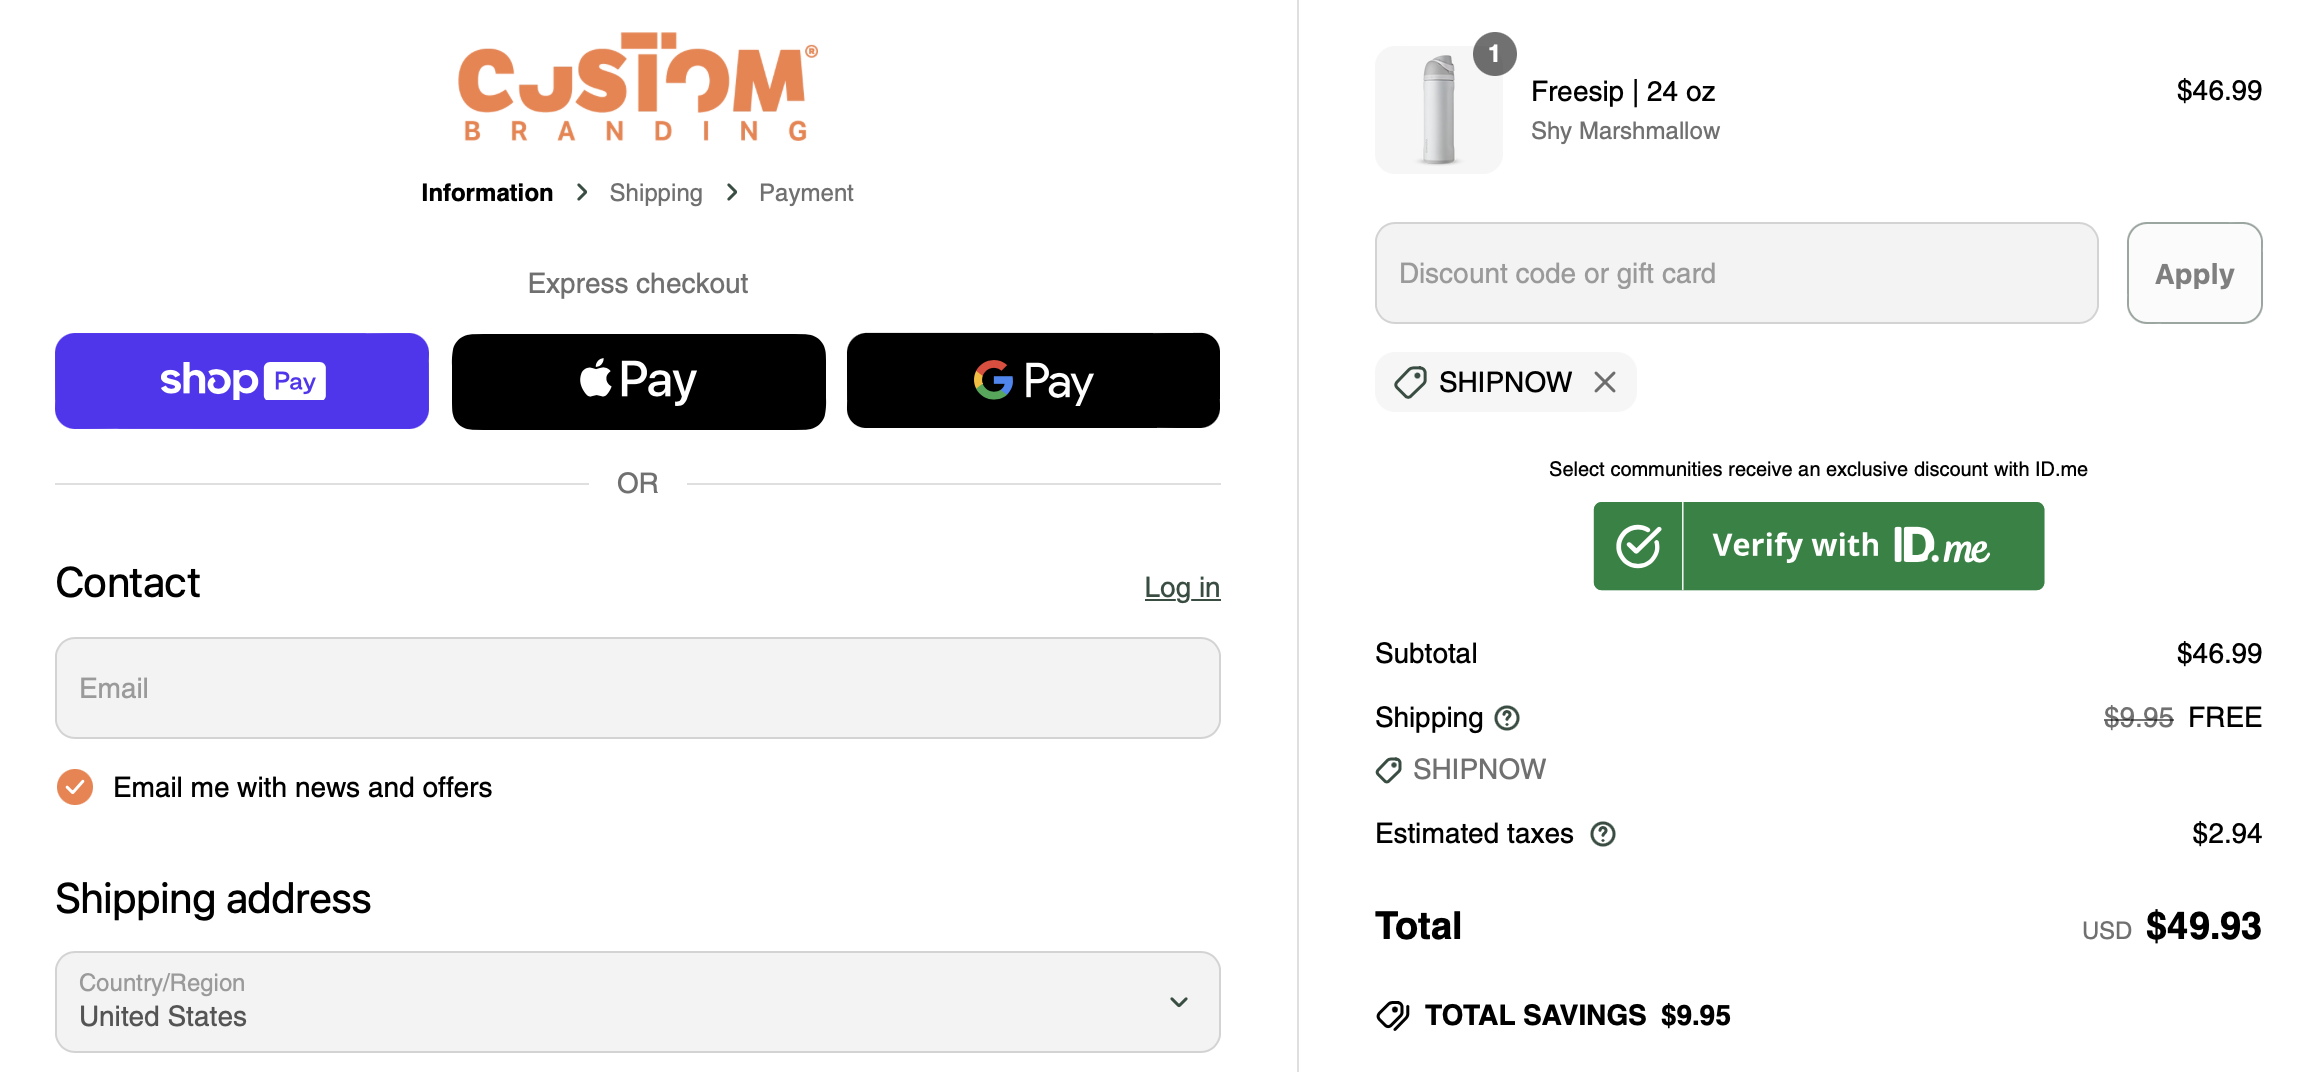Open the Country/Region dropdown

click(x=637, y=1001)
